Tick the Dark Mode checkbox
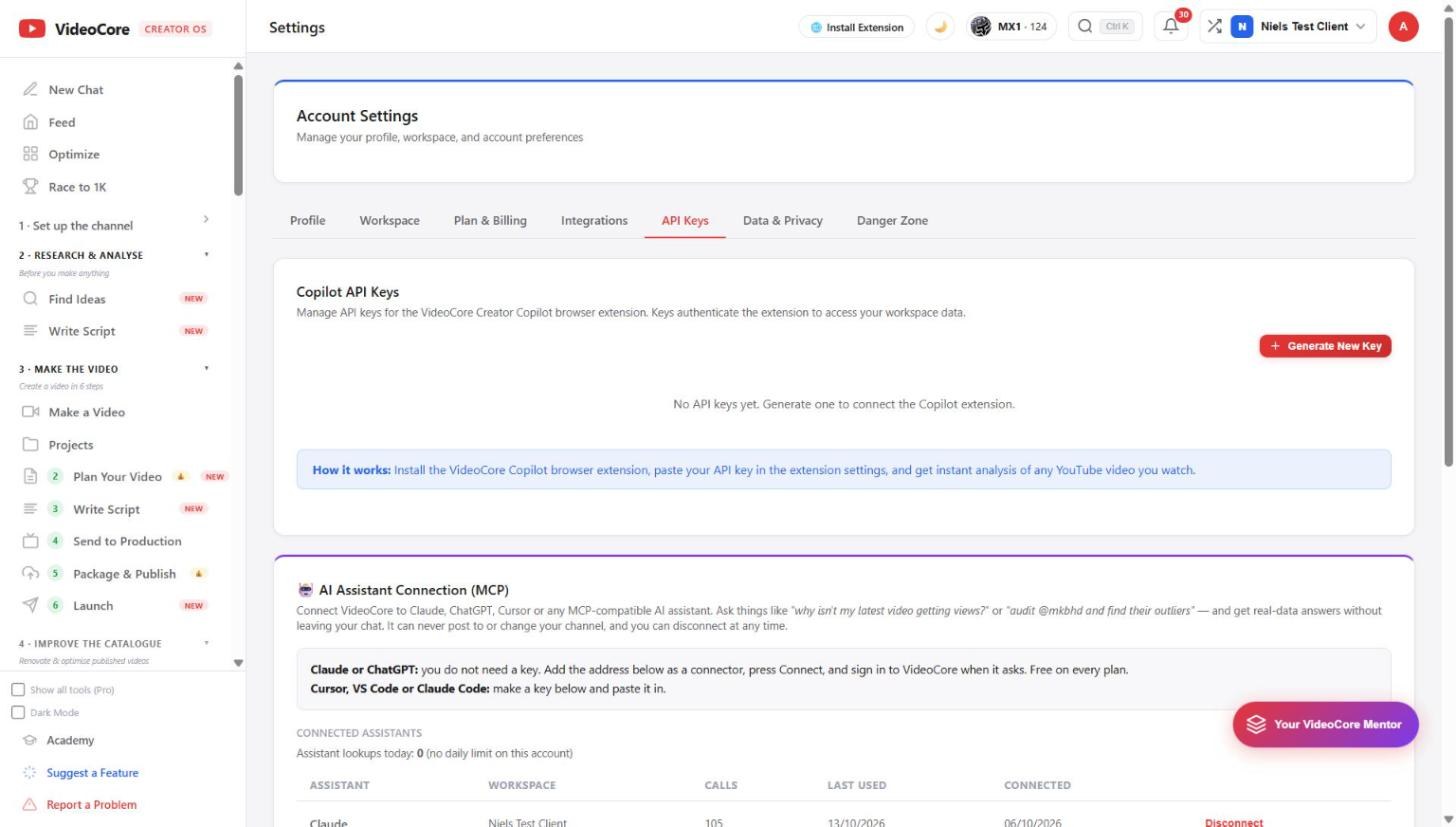 18,713
